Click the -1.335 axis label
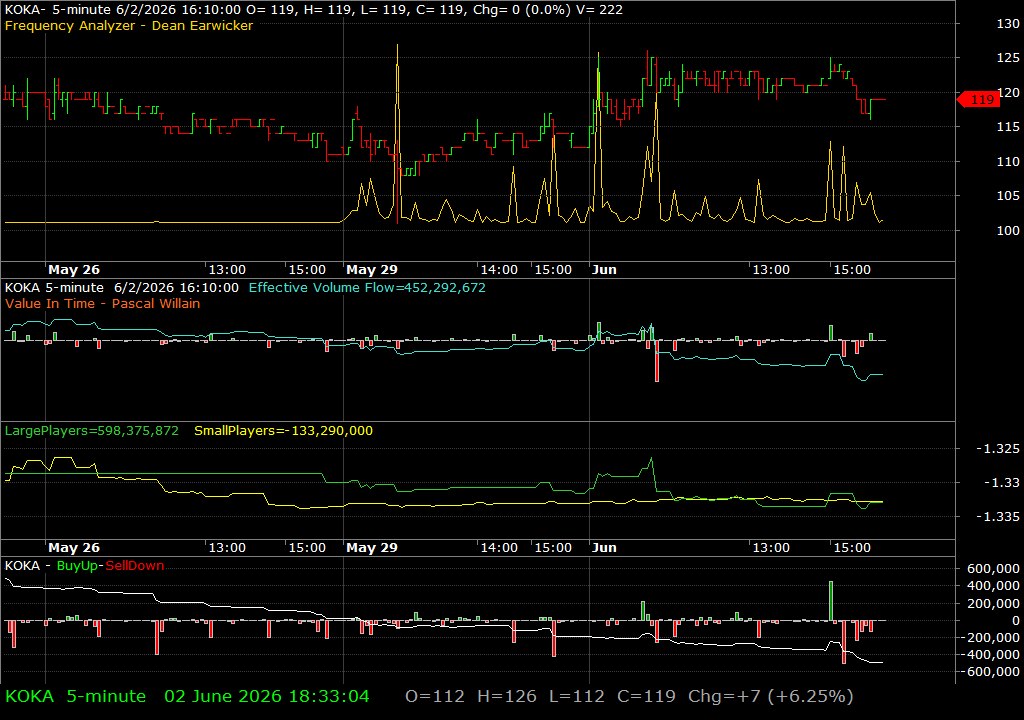 [x=997, y=516]
